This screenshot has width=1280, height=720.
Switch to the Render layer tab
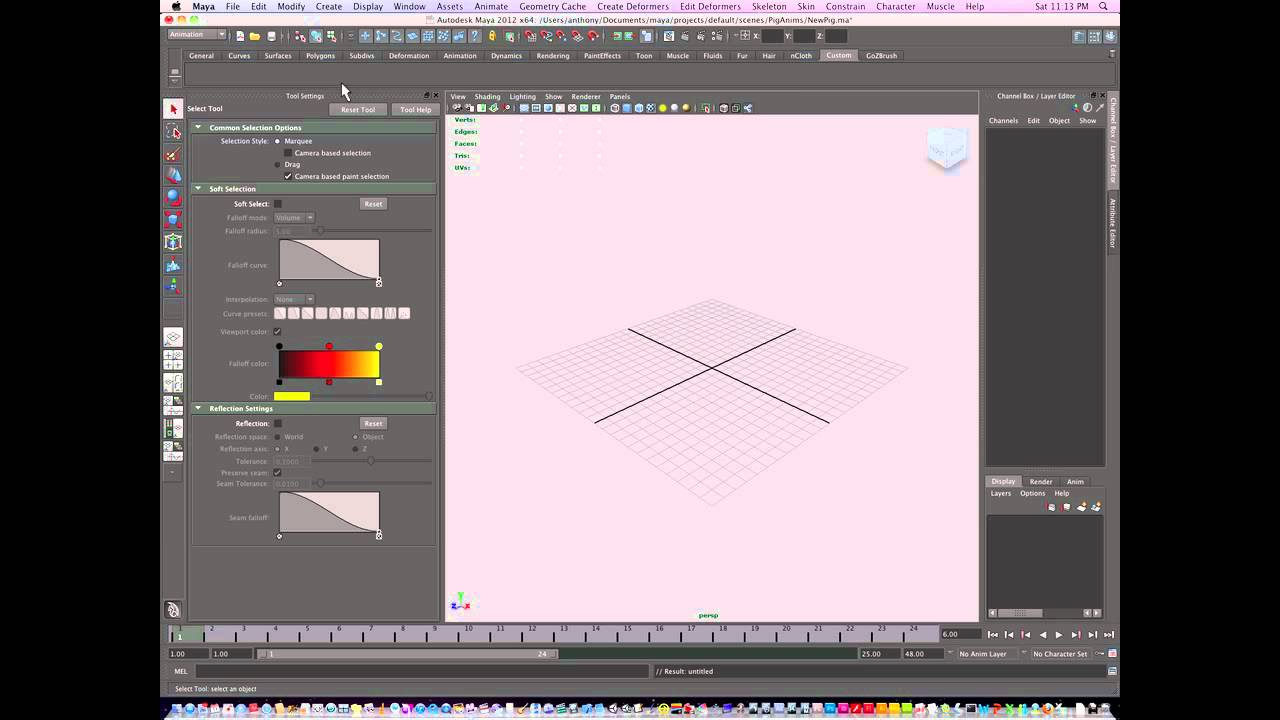(1041, 481)
